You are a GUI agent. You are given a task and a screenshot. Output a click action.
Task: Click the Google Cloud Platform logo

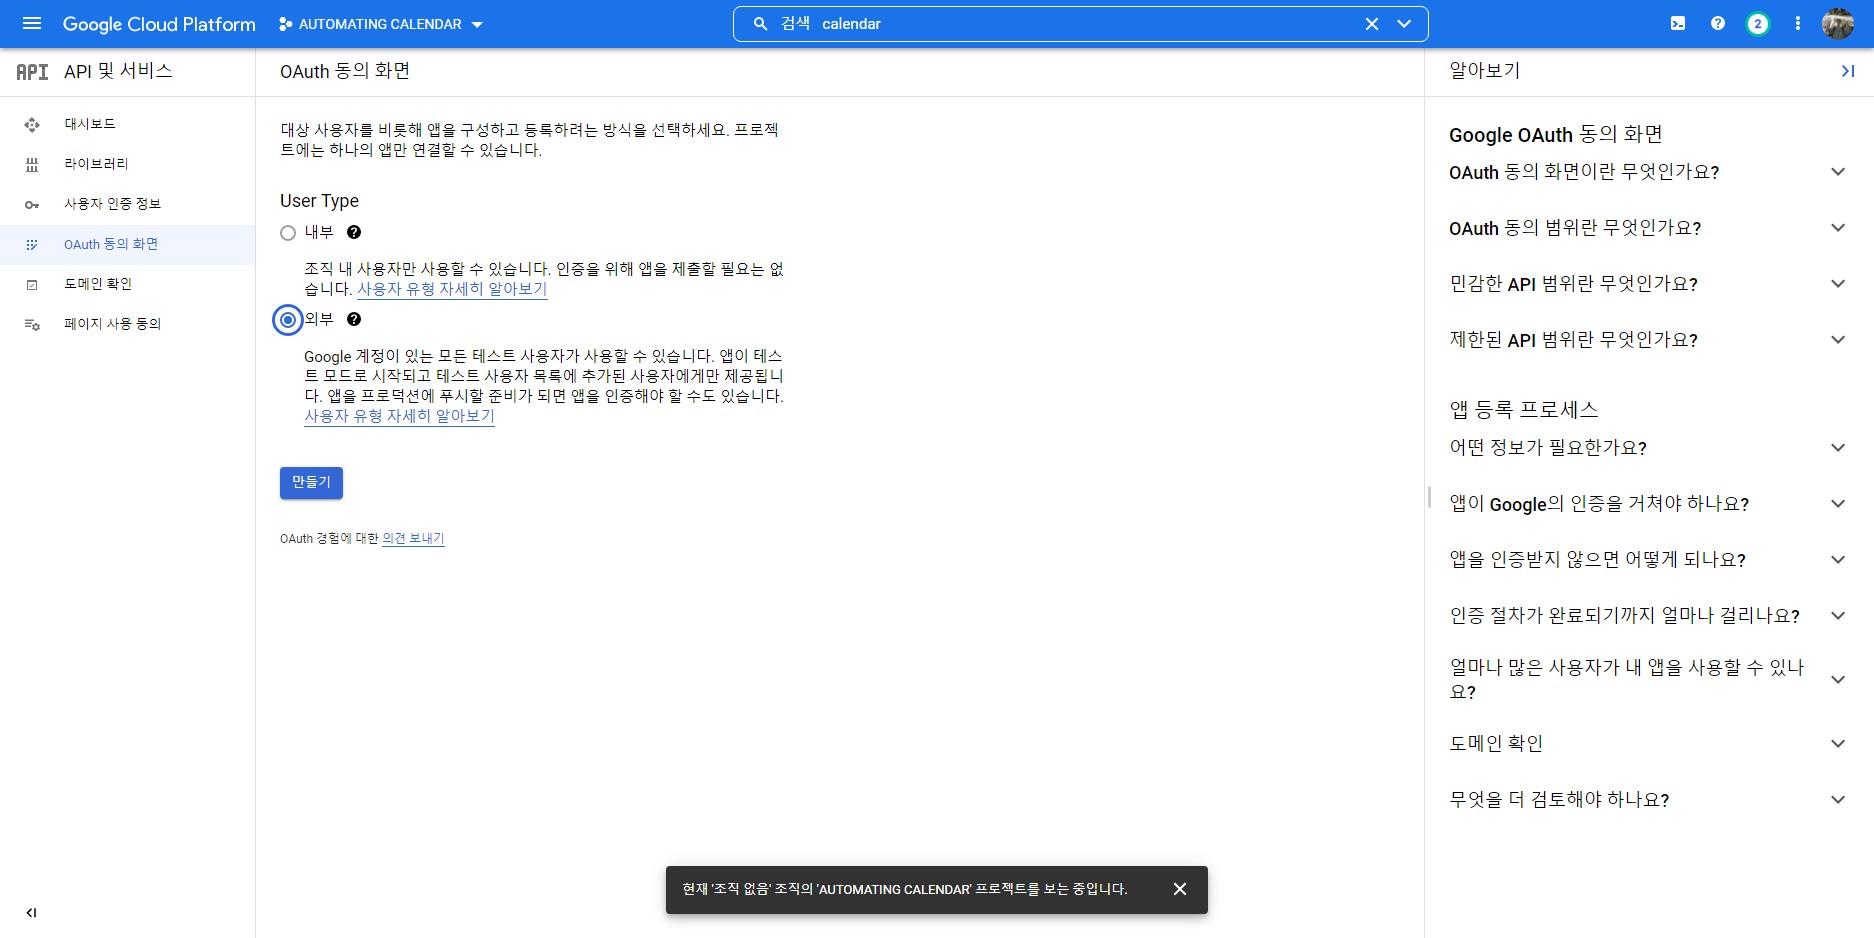point(159,24)
